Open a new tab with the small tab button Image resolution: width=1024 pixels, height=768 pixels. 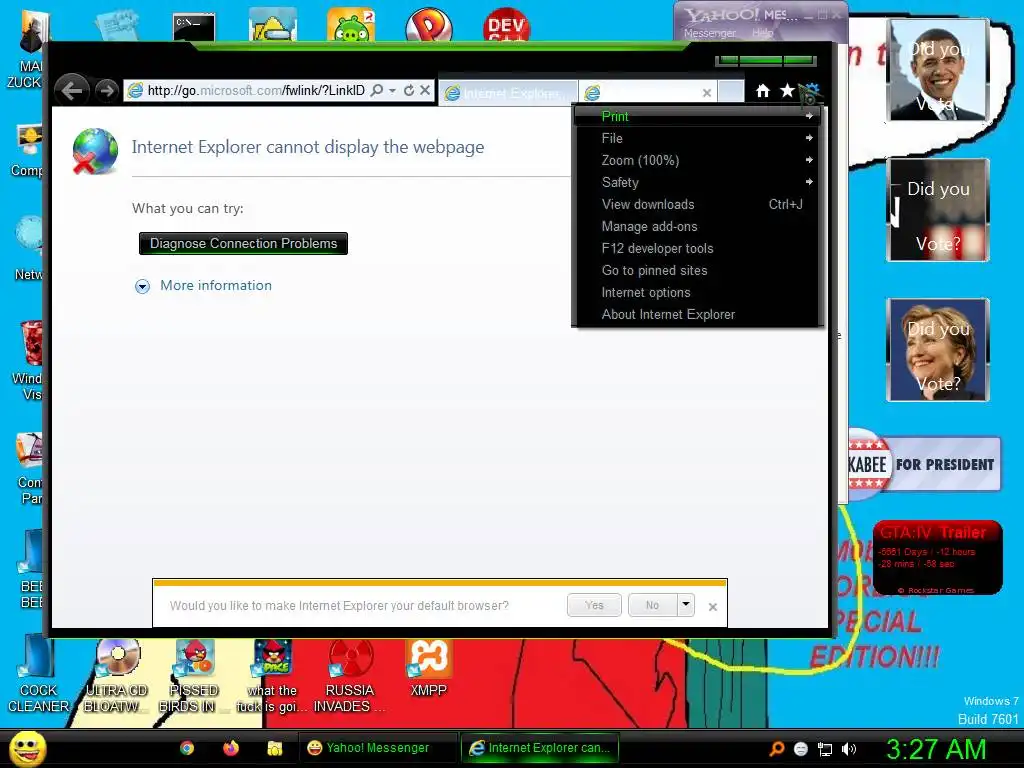pos(731,92)
